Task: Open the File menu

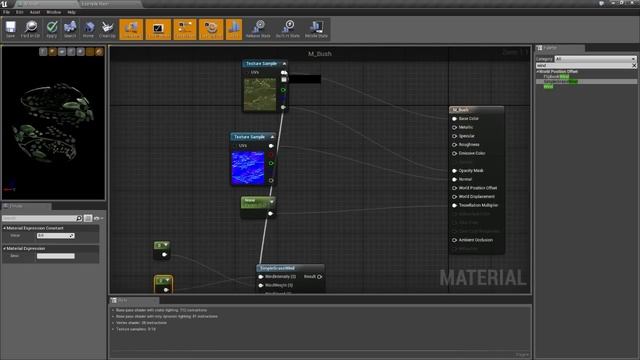Action: 7,12
